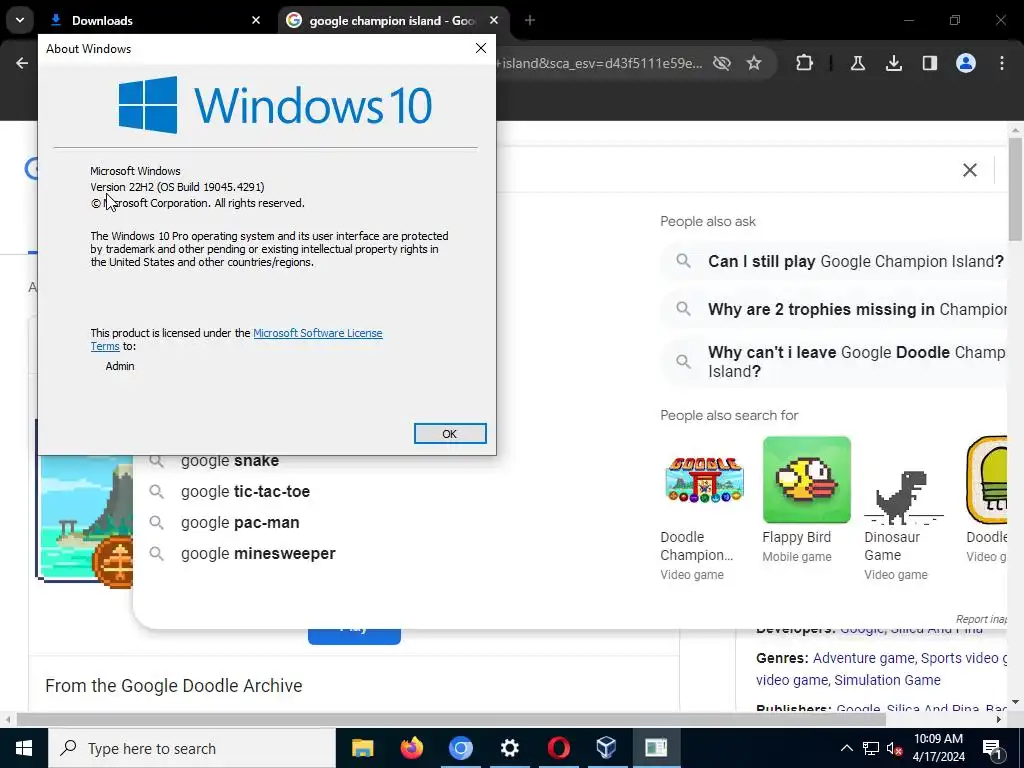Open Settings gear from taskbar
Screen dimensions: 1024x768
coord(509,748)
